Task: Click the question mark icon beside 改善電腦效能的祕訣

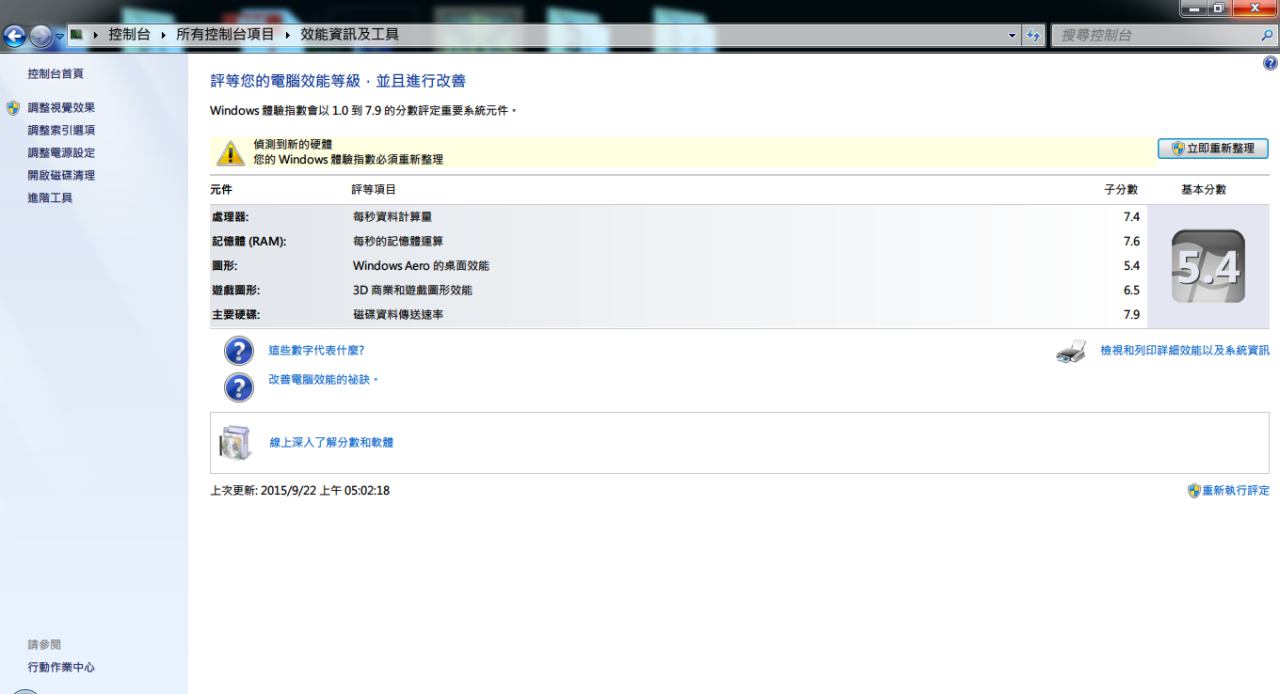Action: click(237, 386)
